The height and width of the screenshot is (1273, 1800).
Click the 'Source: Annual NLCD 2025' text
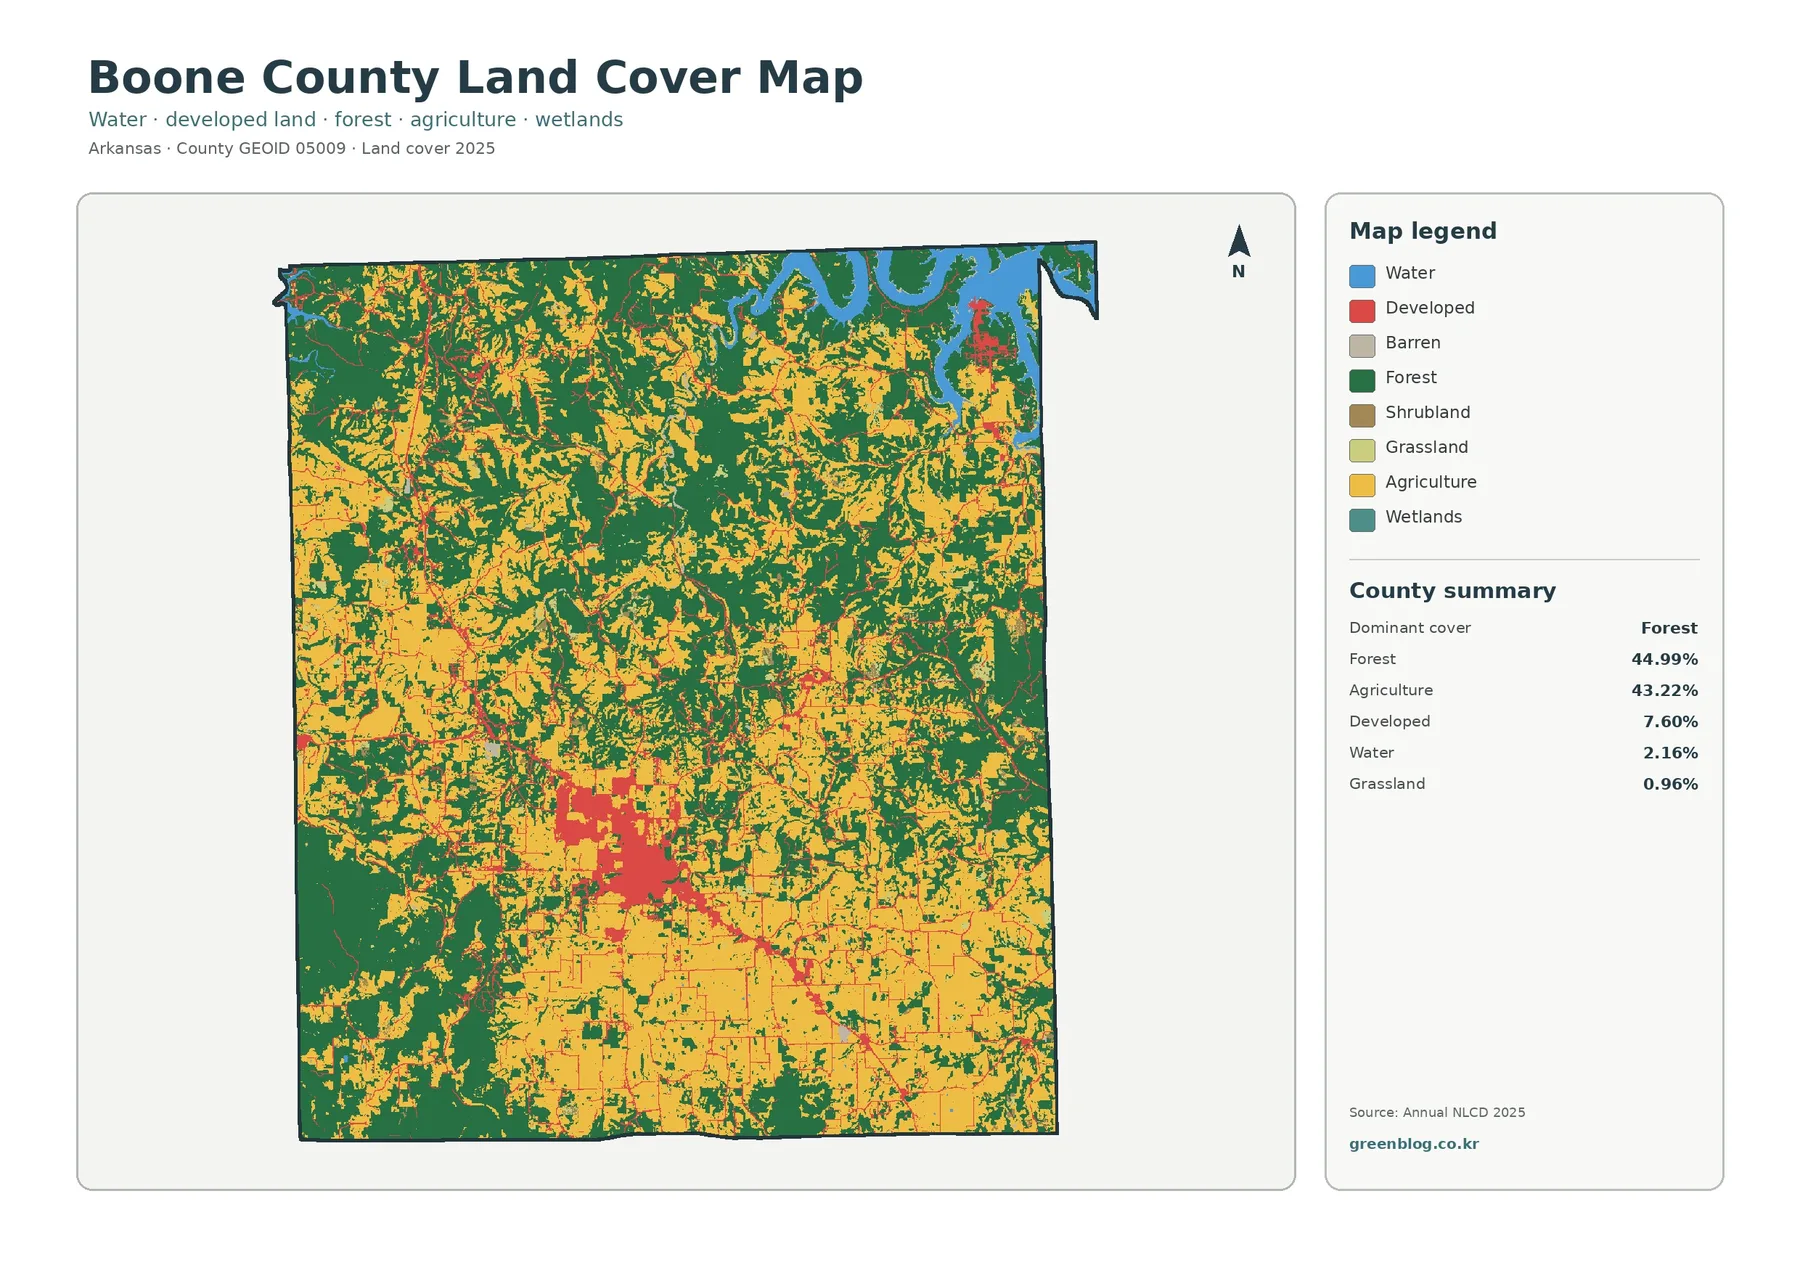1437,1112
